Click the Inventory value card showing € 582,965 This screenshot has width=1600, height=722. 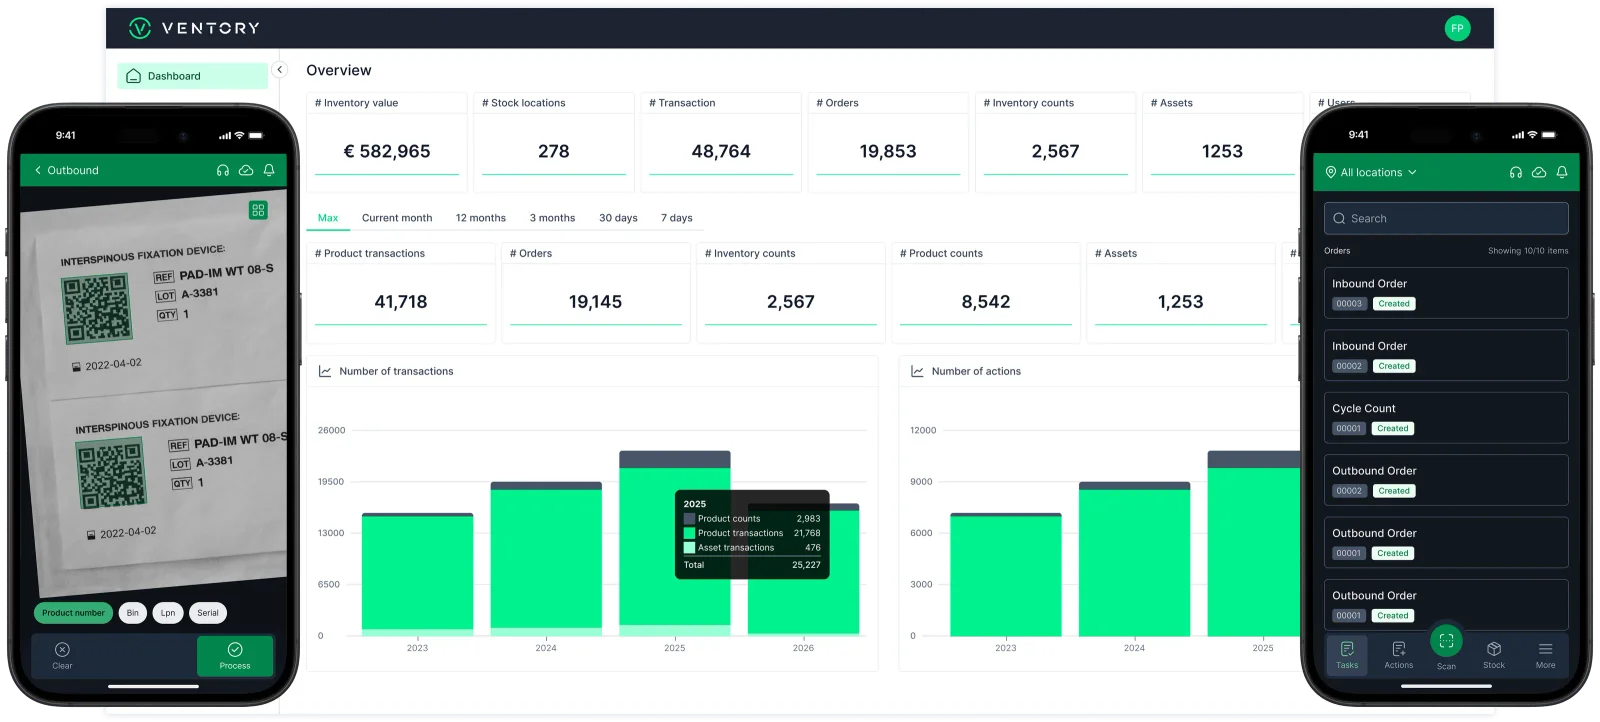click(x=387, y=143)
